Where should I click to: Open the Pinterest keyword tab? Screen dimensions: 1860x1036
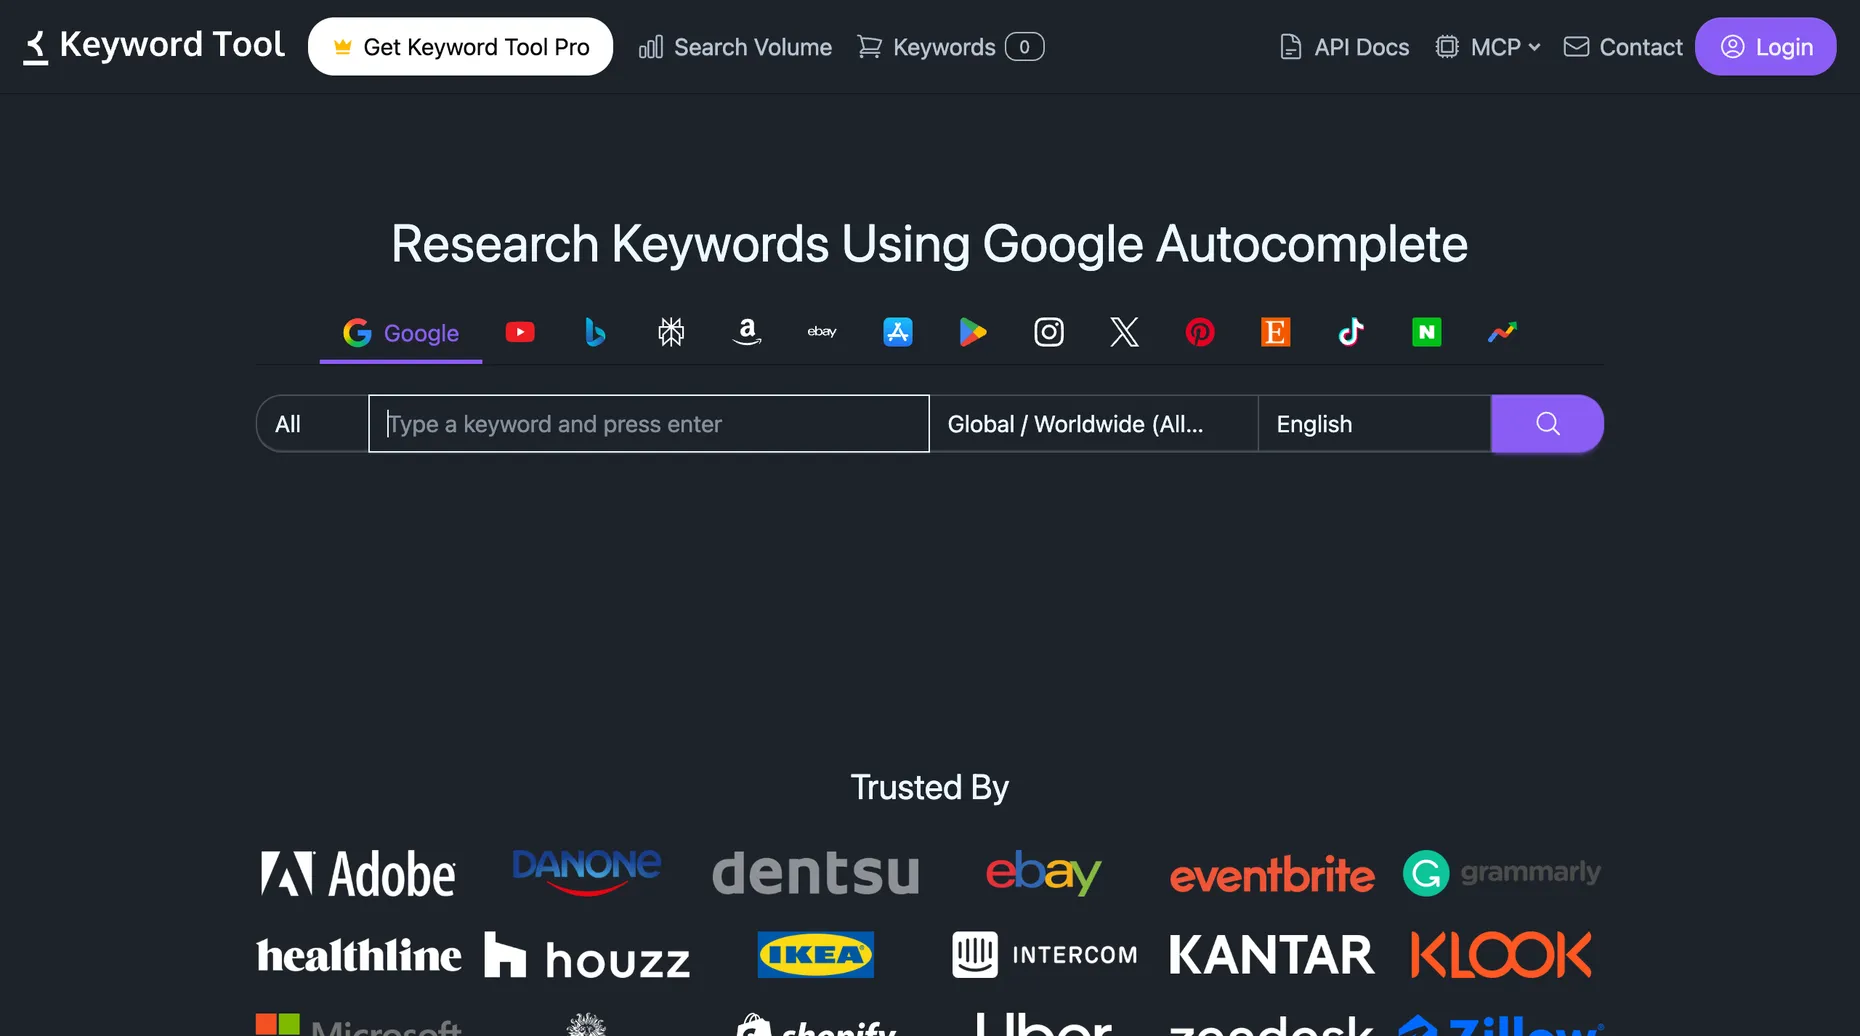click(x=1200, y=332)
